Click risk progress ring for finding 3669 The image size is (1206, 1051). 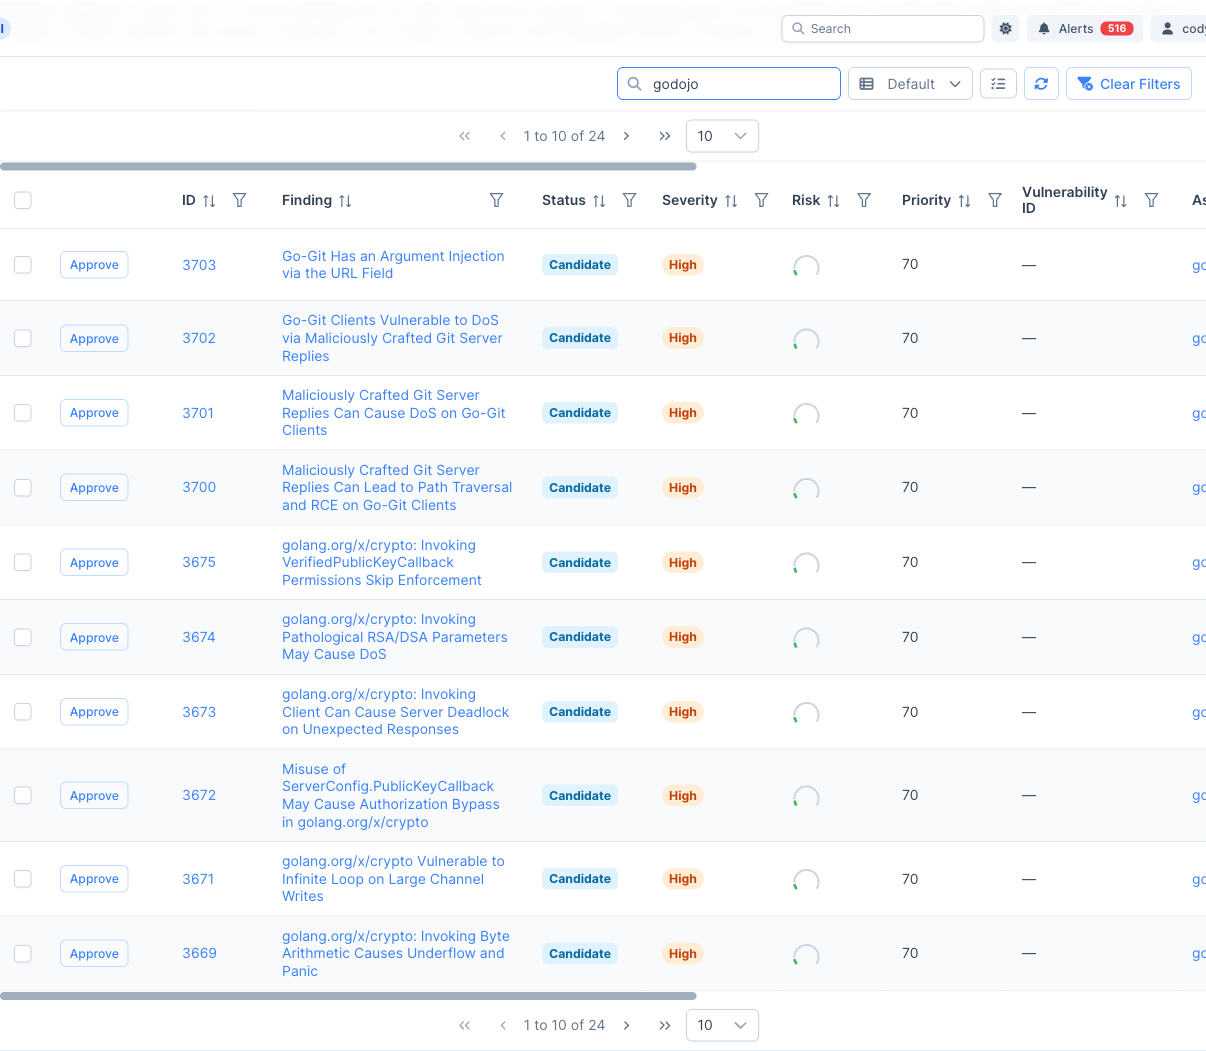(x=806, y=956)
